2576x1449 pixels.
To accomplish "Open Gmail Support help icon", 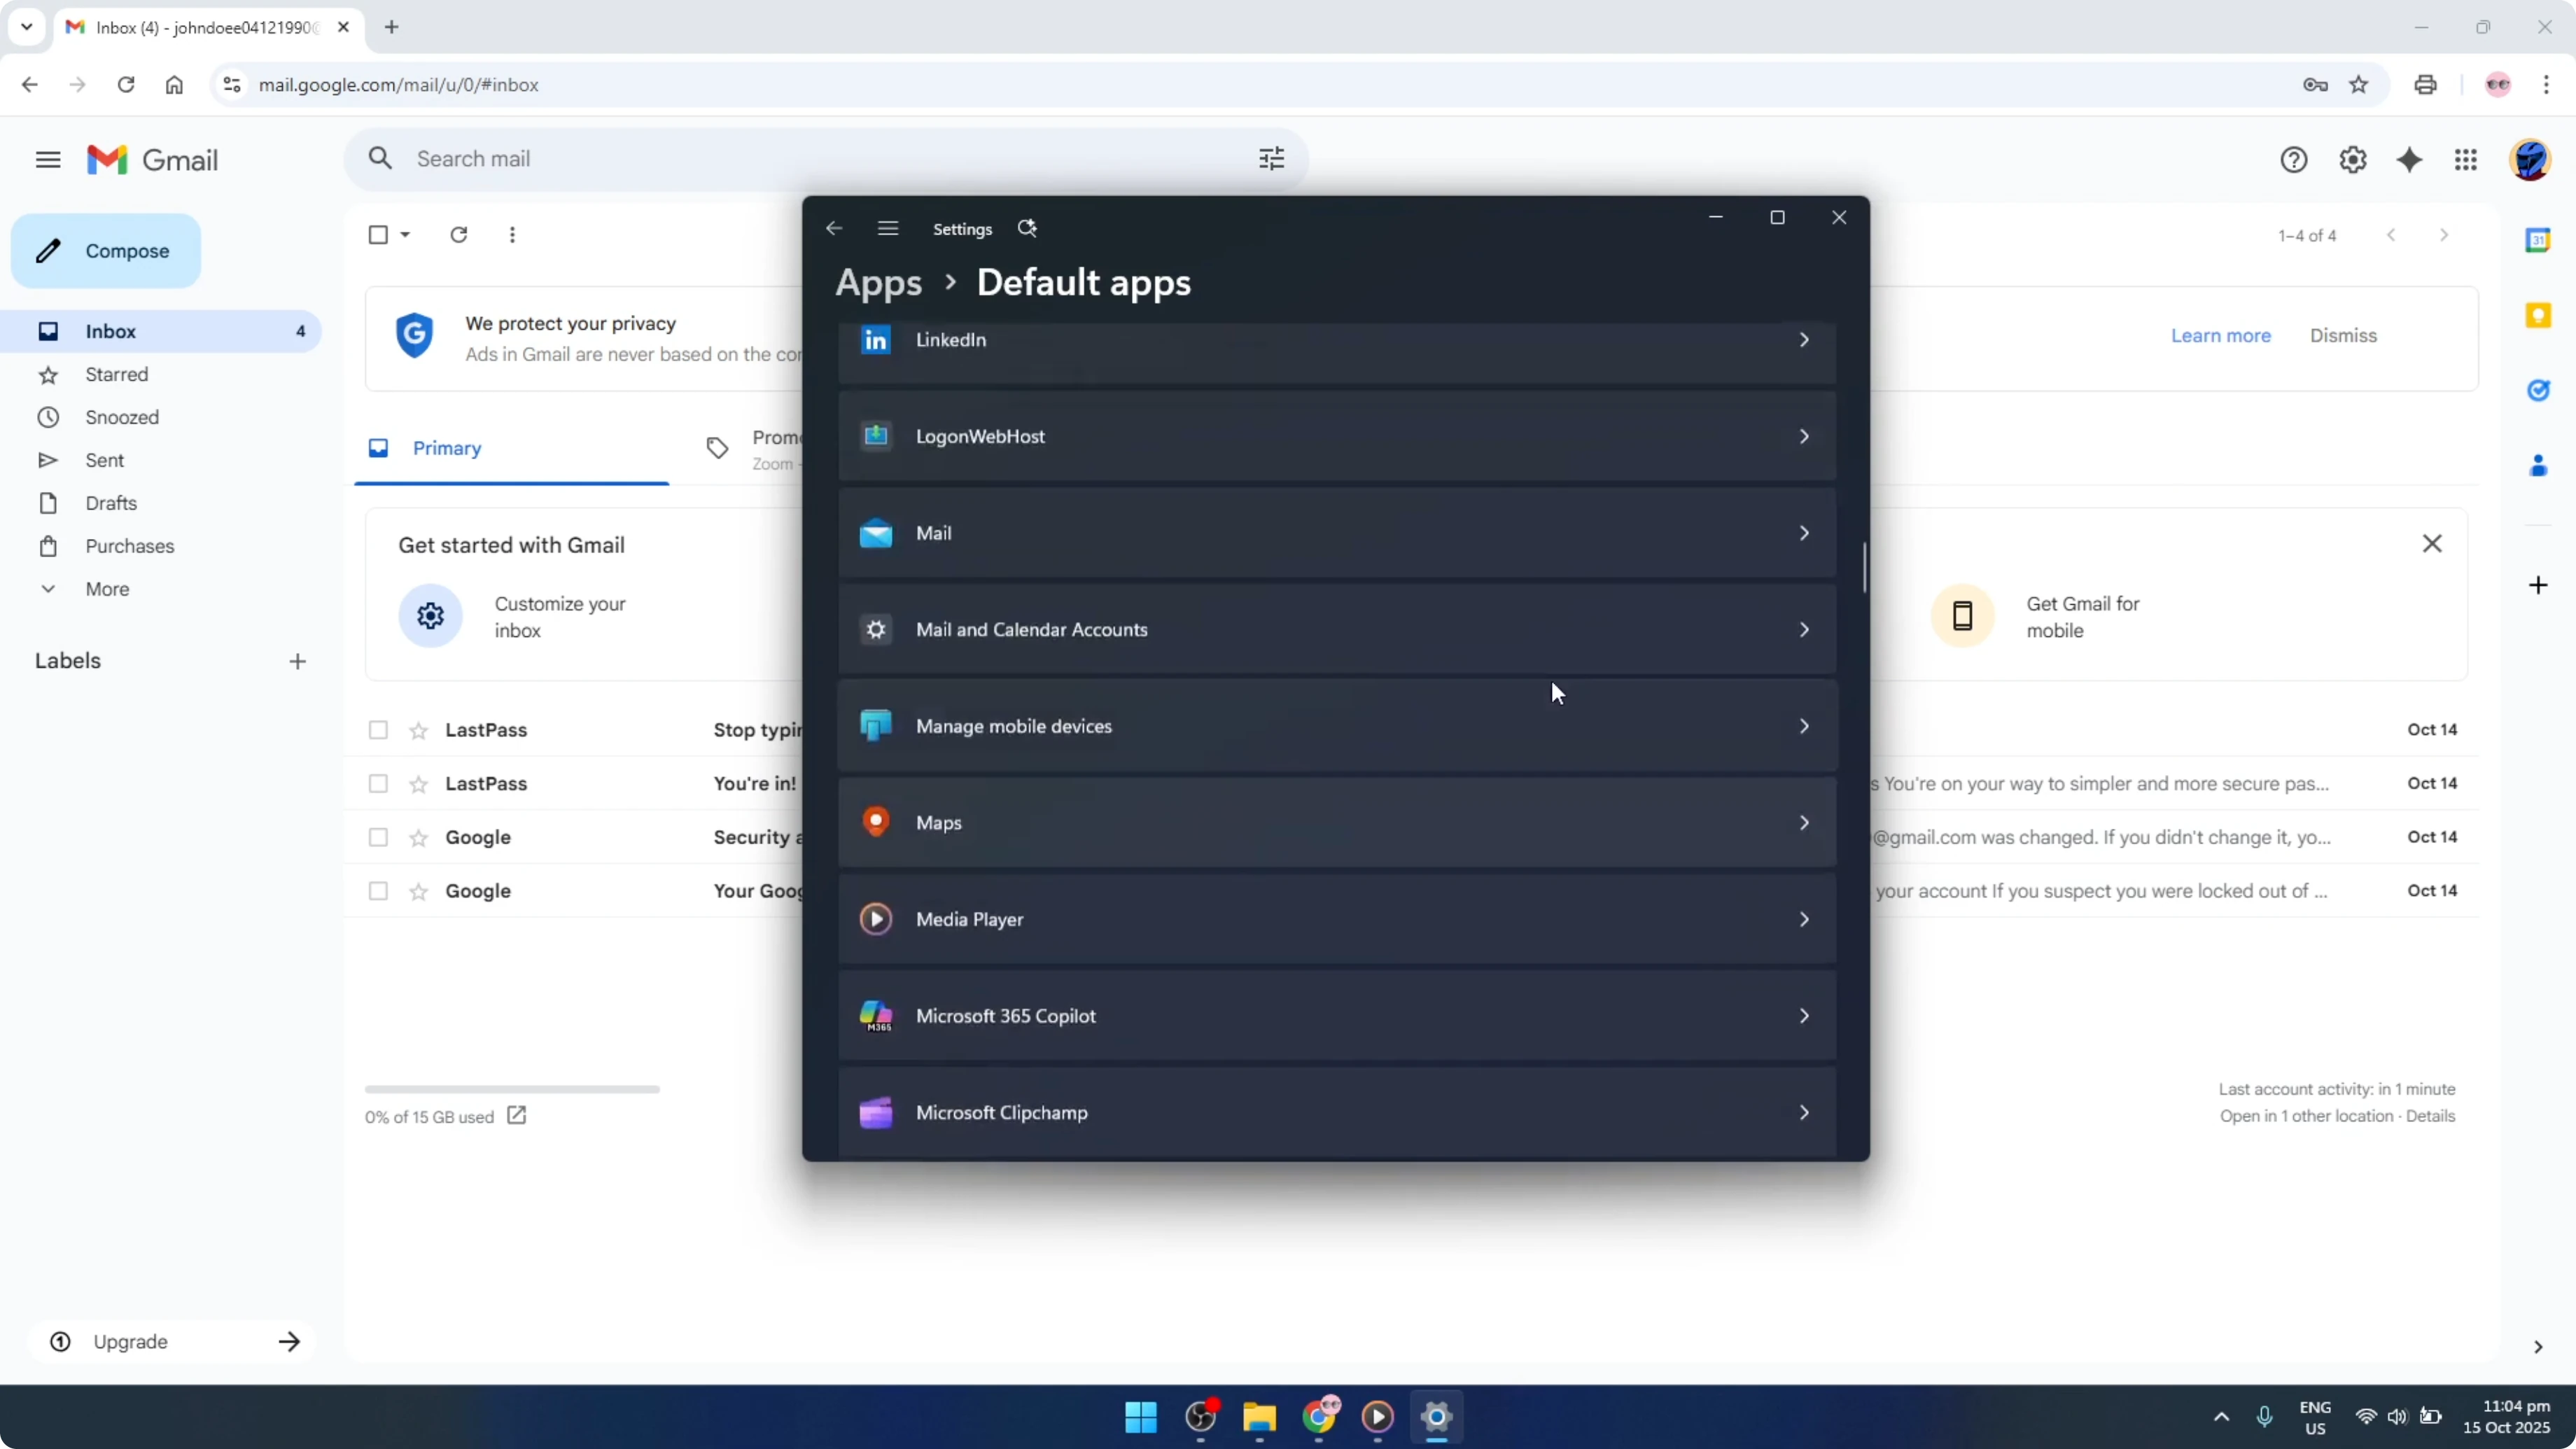I will [x=2293, y=160].
